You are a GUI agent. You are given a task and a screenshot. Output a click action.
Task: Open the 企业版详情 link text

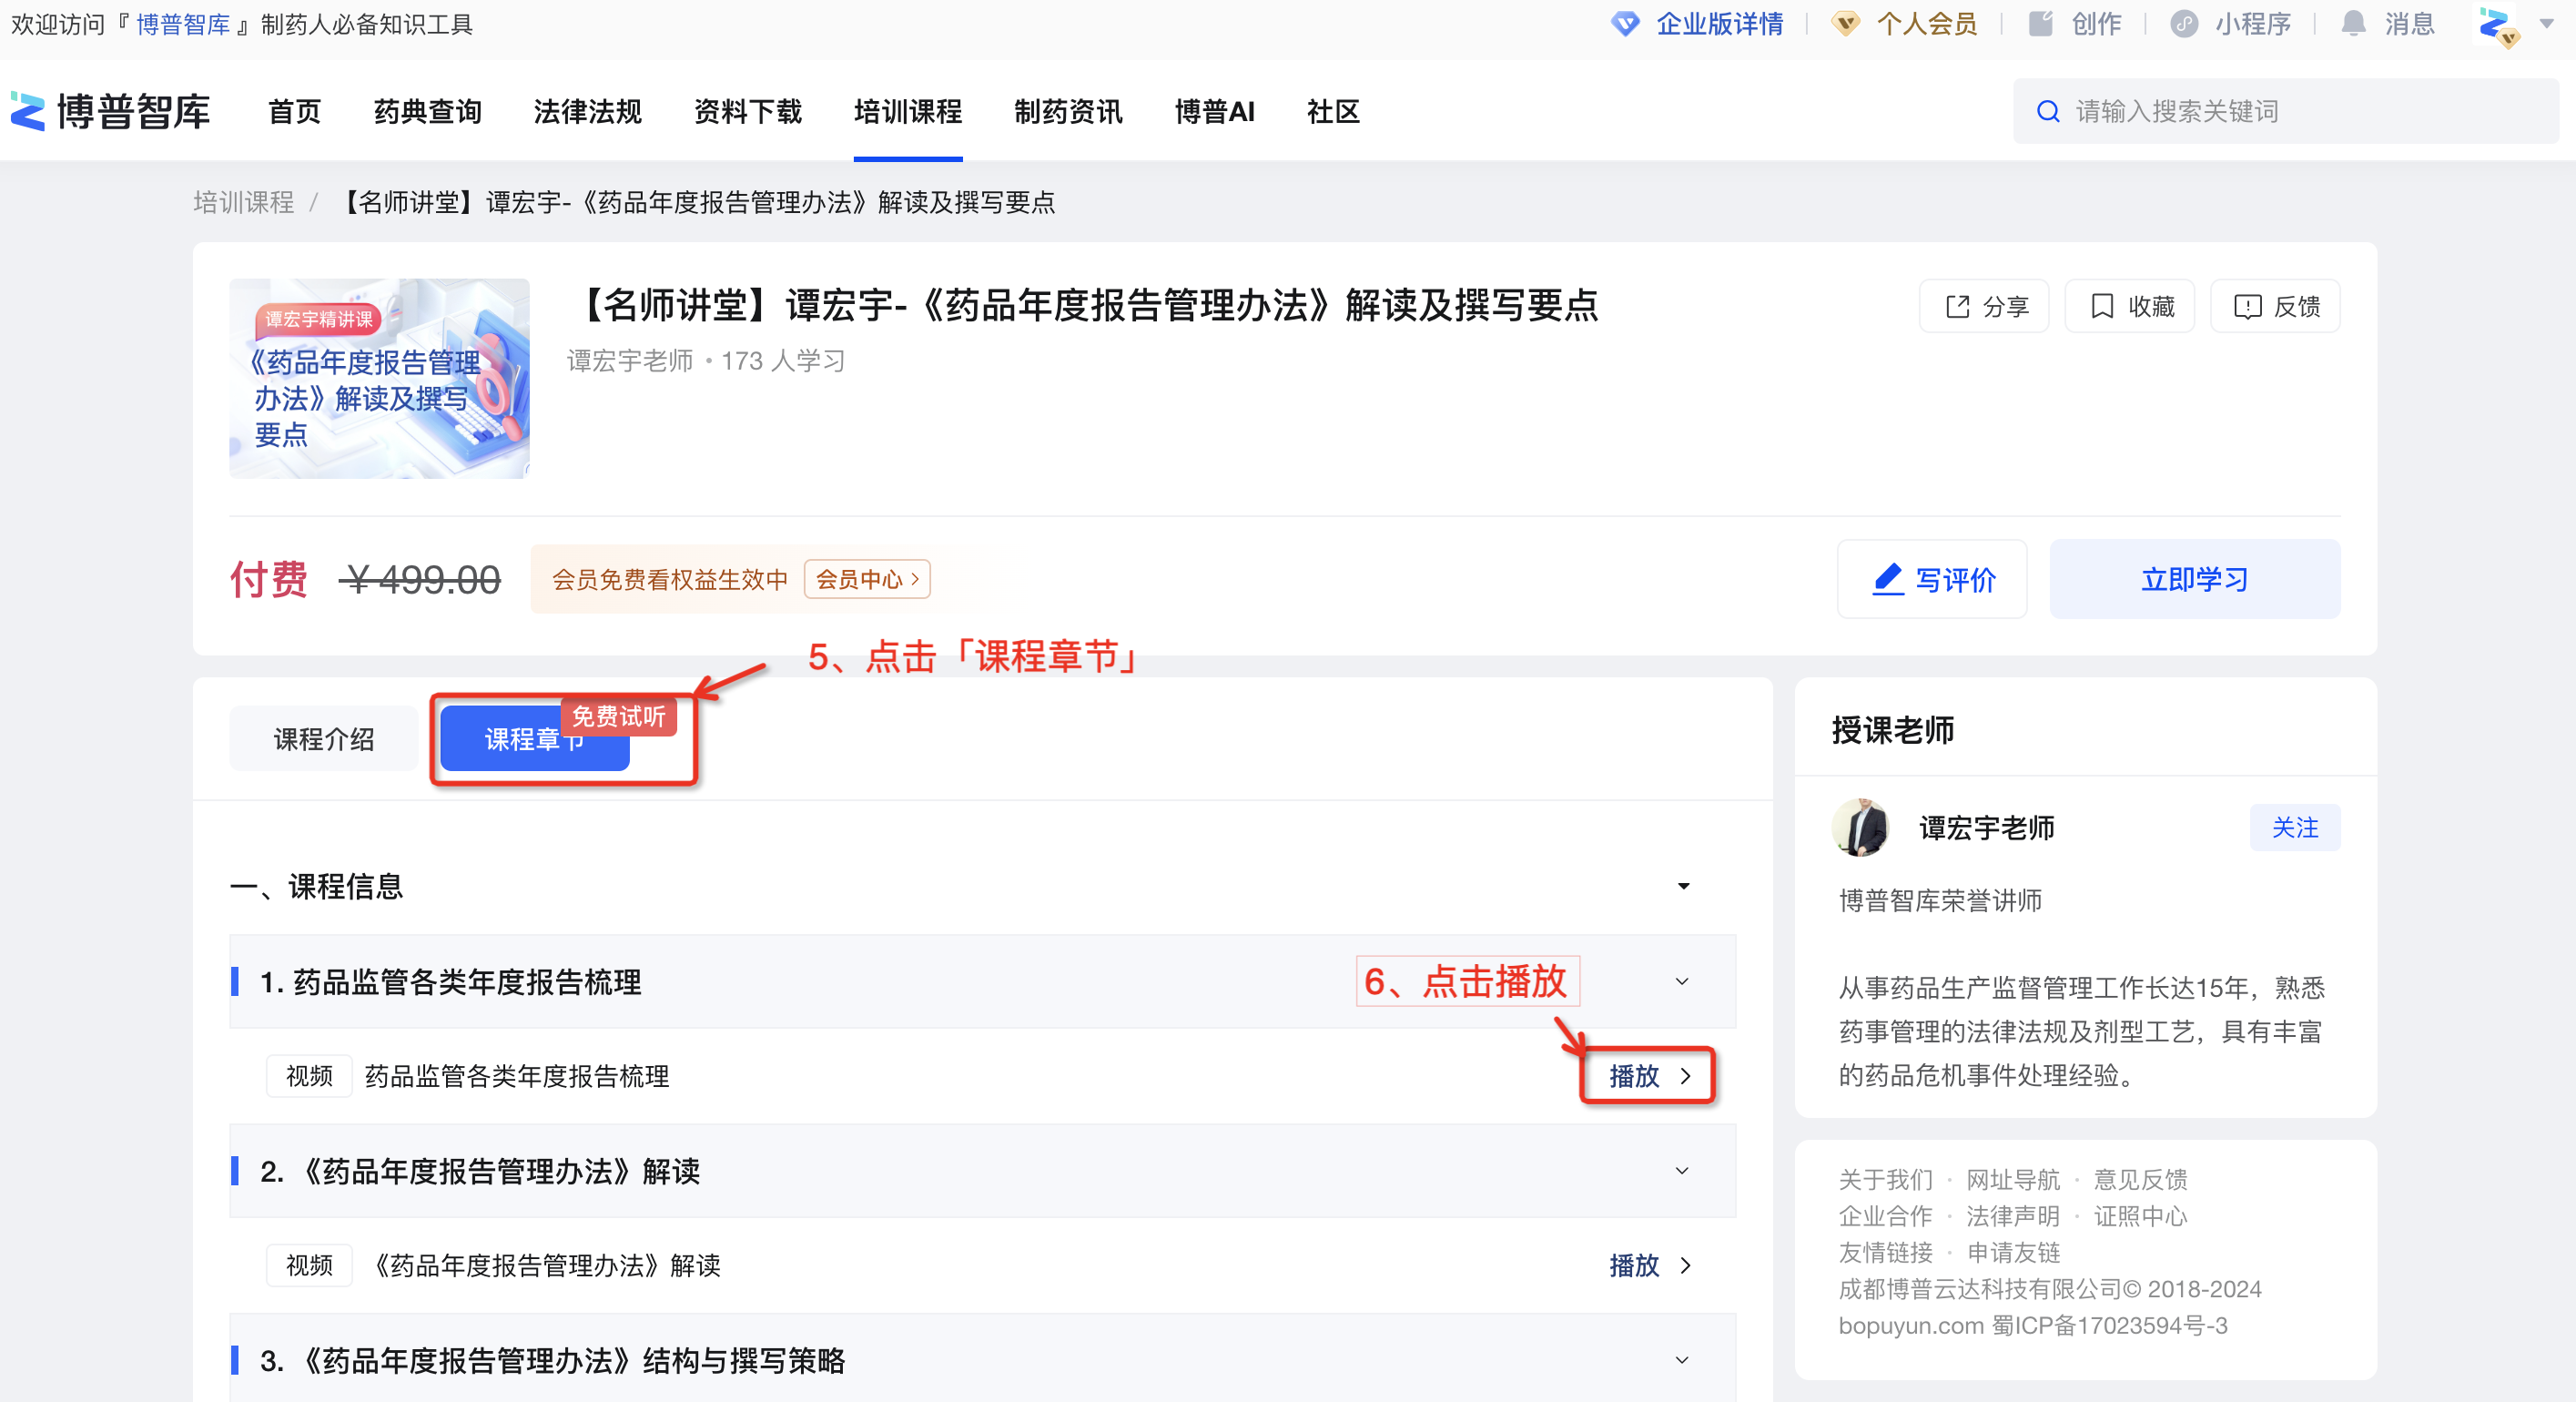1719,24
